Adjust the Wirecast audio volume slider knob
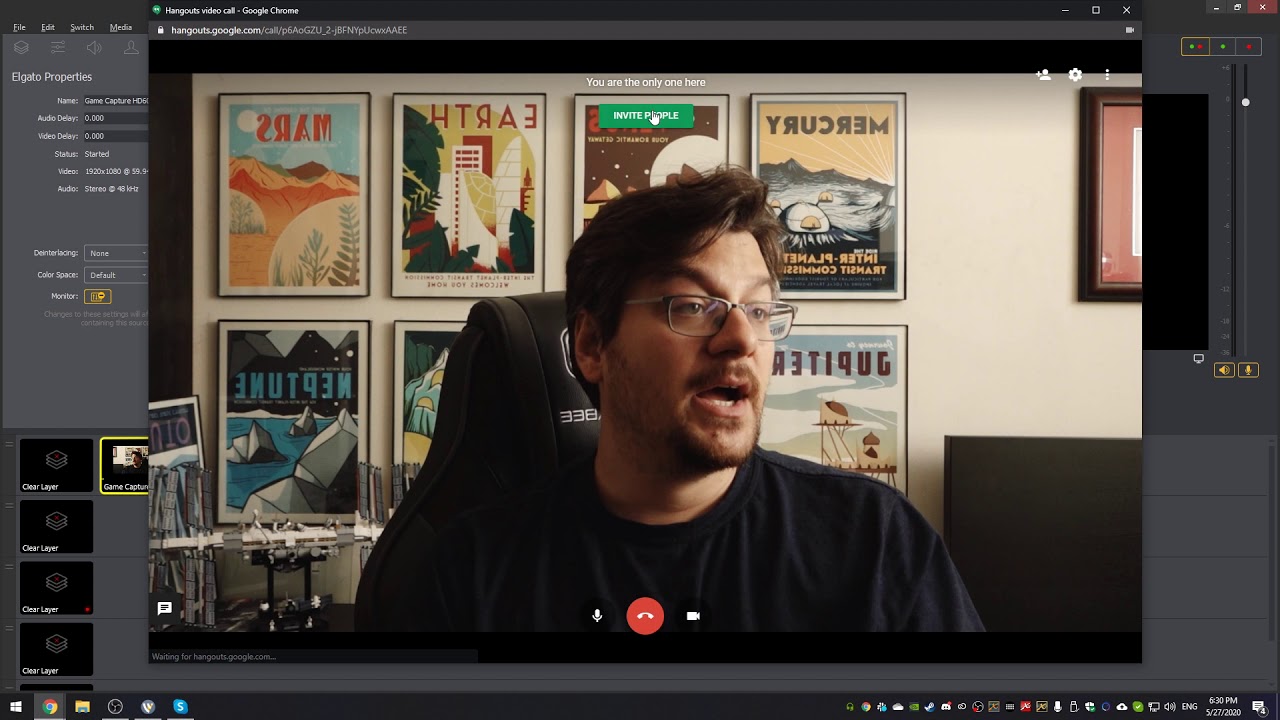Image resolution: width=1280 pixels, height=720 pixels. 1246,102
